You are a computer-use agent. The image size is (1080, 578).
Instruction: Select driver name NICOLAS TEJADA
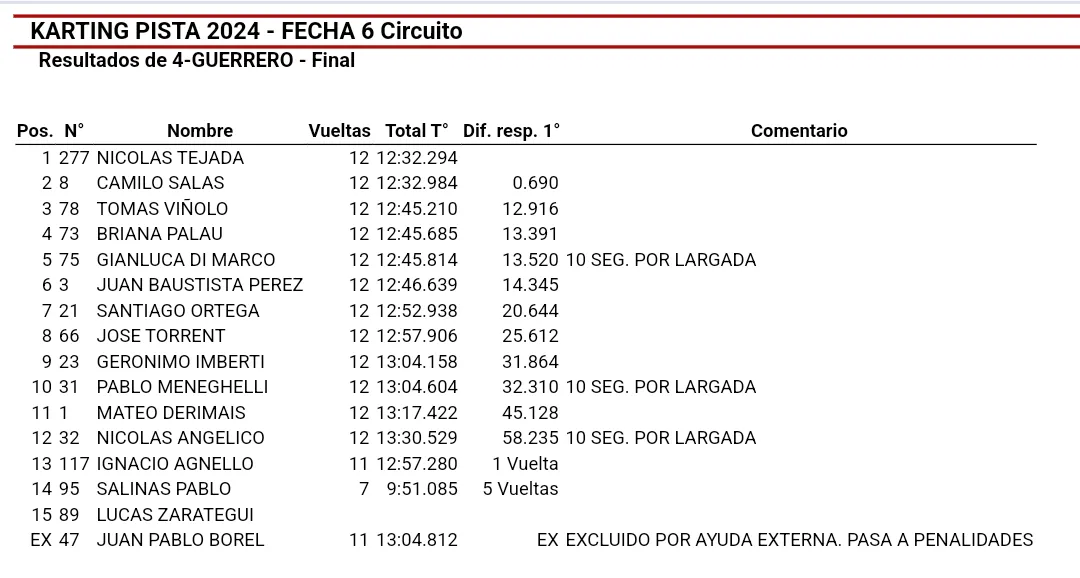170,158
